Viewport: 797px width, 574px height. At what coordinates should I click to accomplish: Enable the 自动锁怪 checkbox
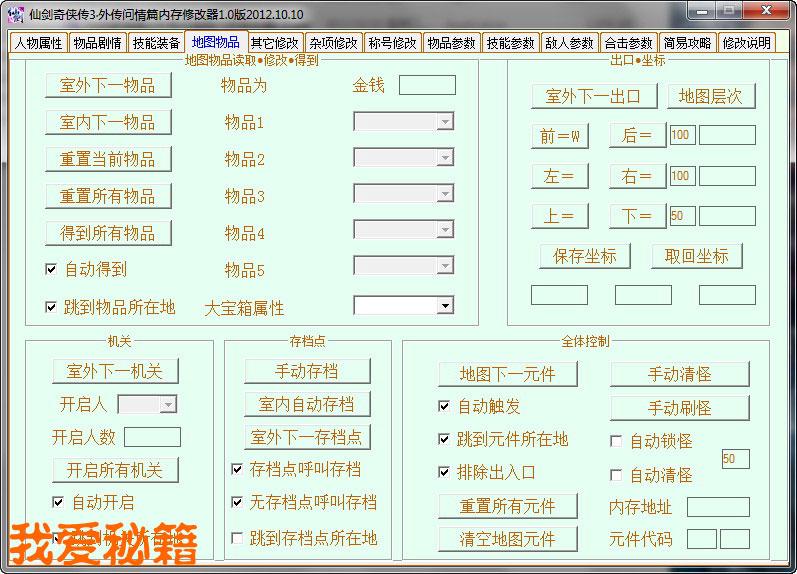point(616,441)
